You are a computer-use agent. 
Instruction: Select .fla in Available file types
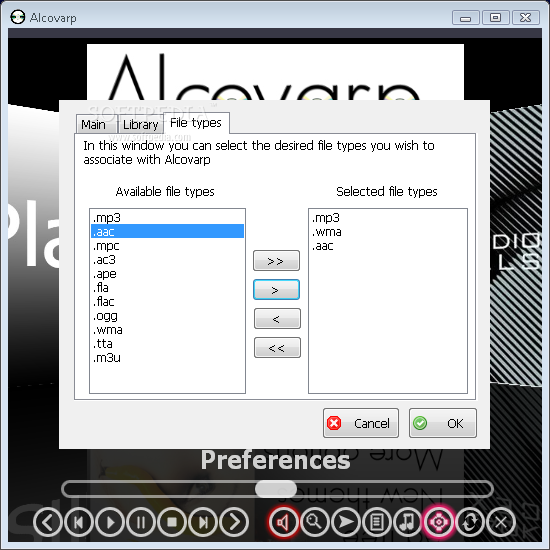point(167,288)
